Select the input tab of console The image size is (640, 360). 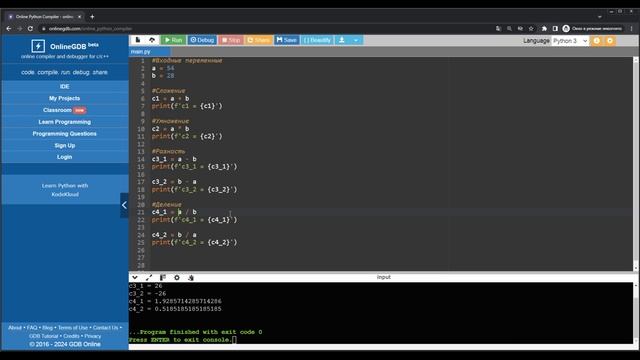coord(383,277)
